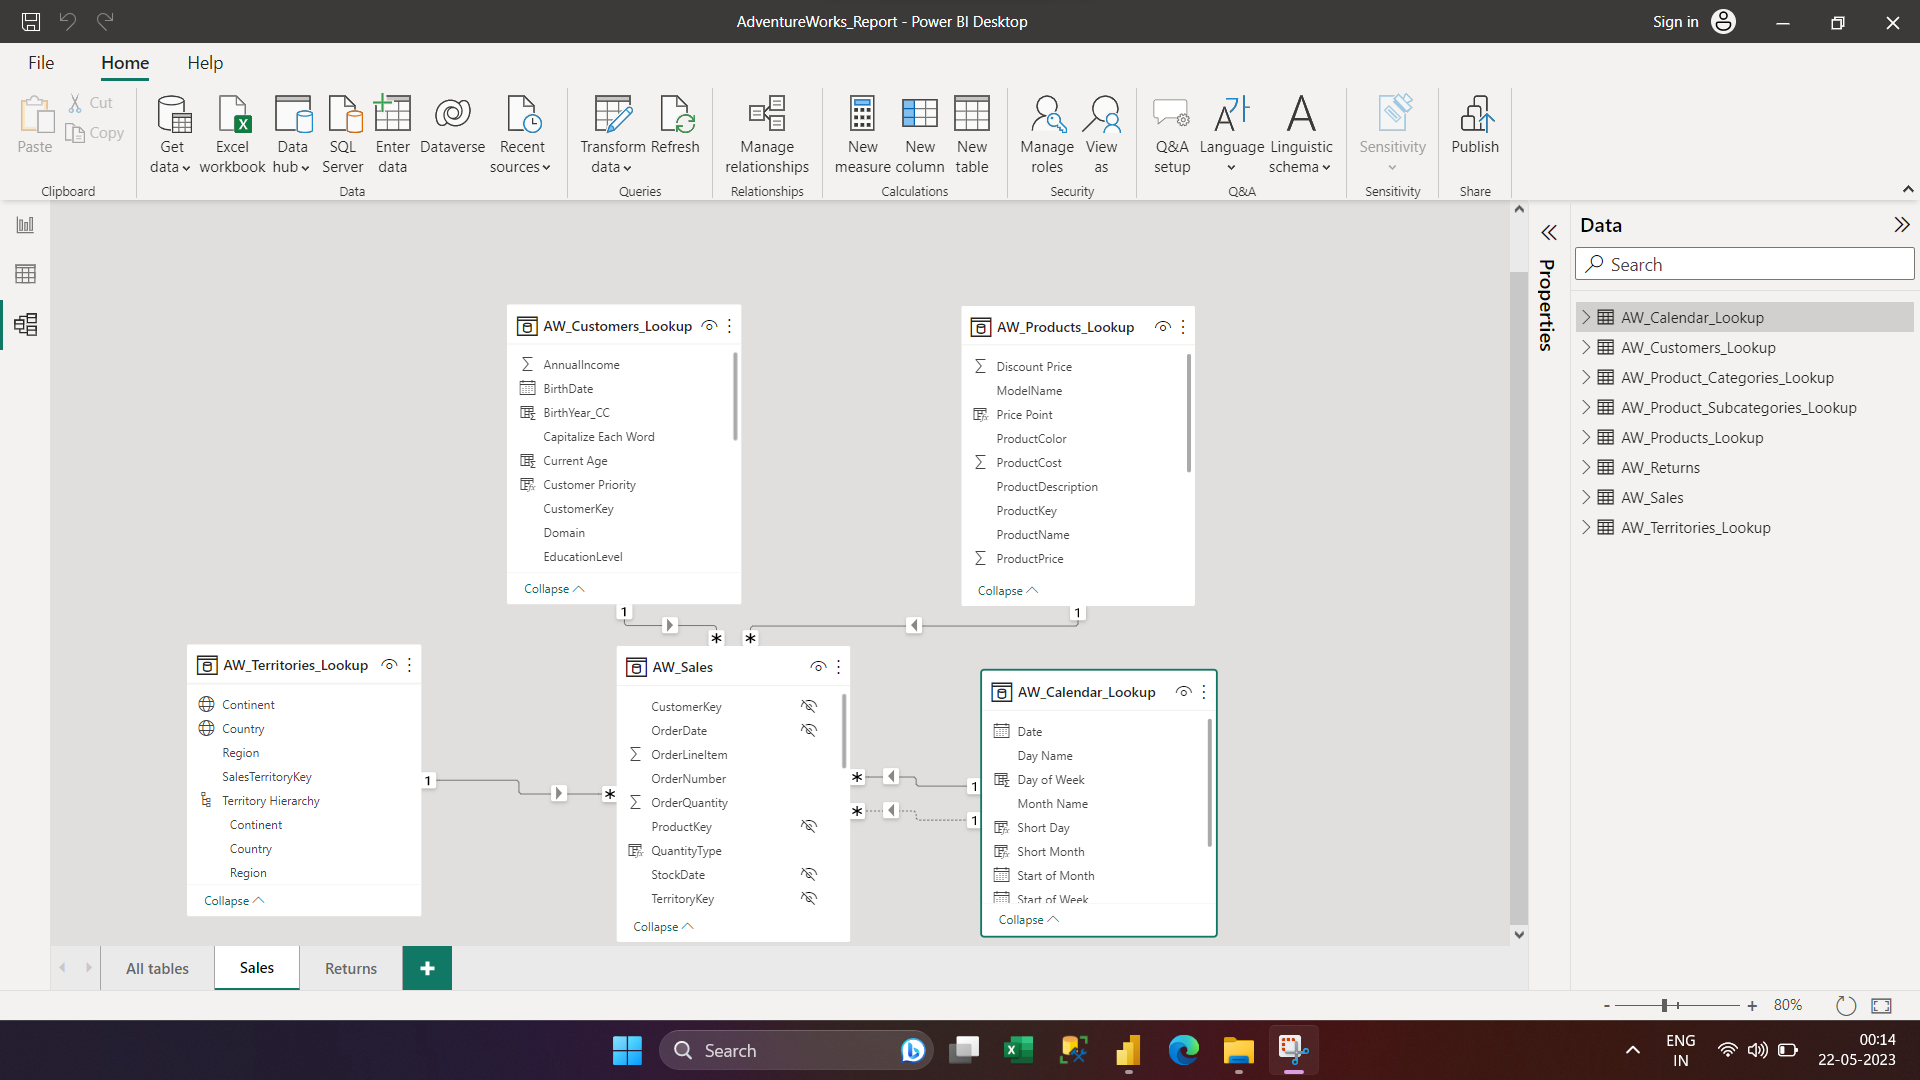Open Manage relationships dialog

[767, 134]
